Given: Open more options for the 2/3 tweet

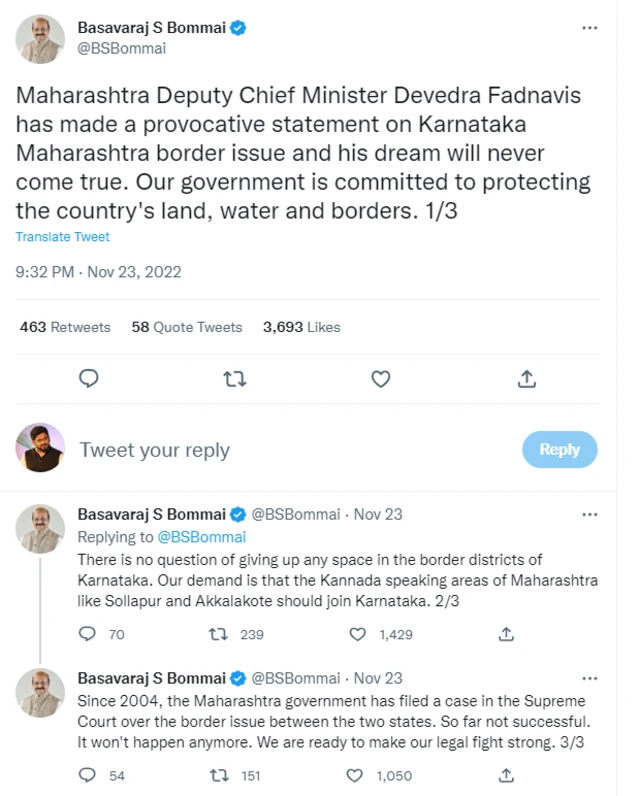Looking at the screenshot, I should [590, 514].
